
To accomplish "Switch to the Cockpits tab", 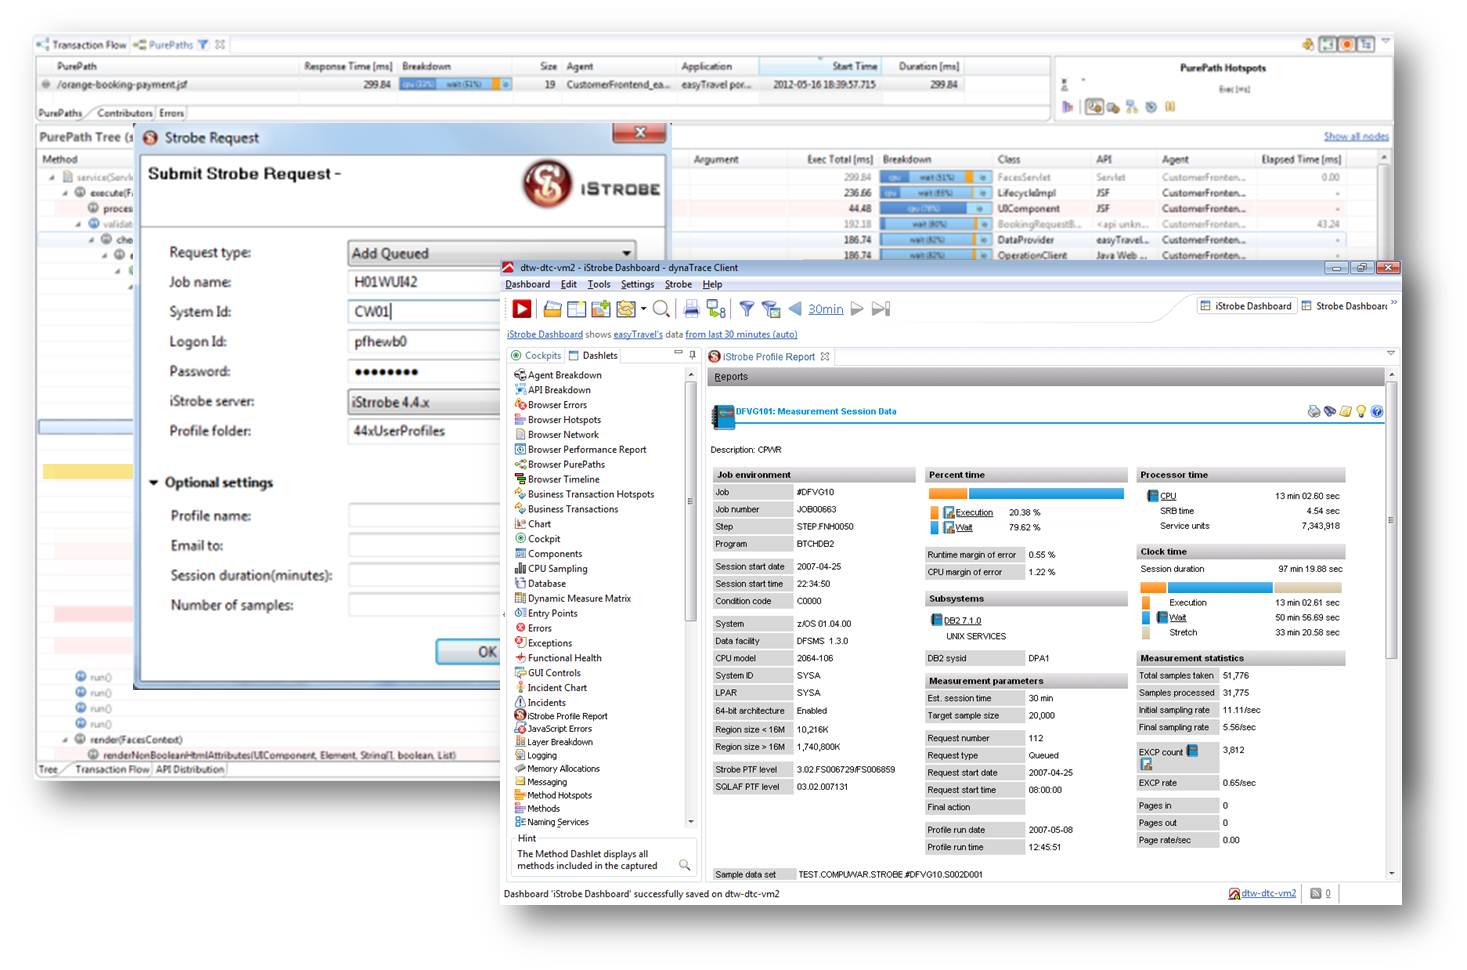I will coord(536,355).
